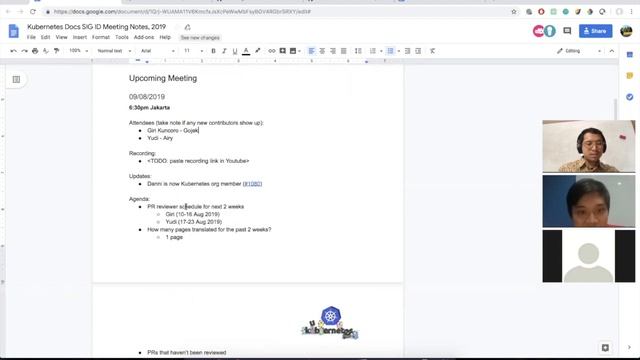Screen dimensions: 640x360
Task: Hide the side panel arrow
Action: click(x=629, y=347)
